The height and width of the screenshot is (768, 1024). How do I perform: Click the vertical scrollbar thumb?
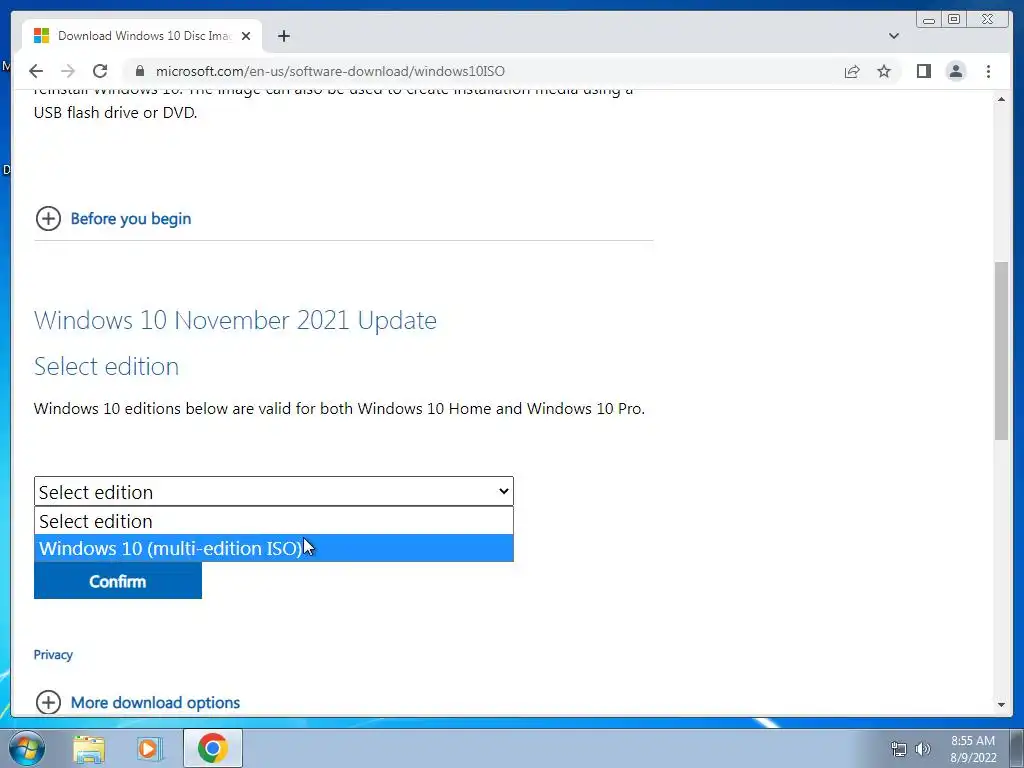coord(1002,351)
